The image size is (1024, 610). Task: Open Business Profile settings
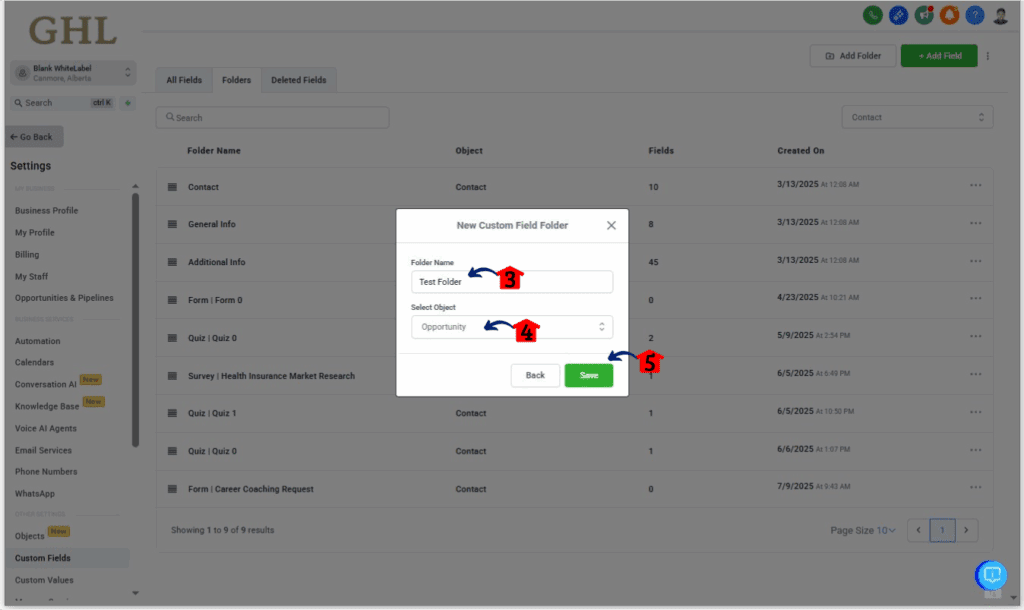[x=46, y=210]
